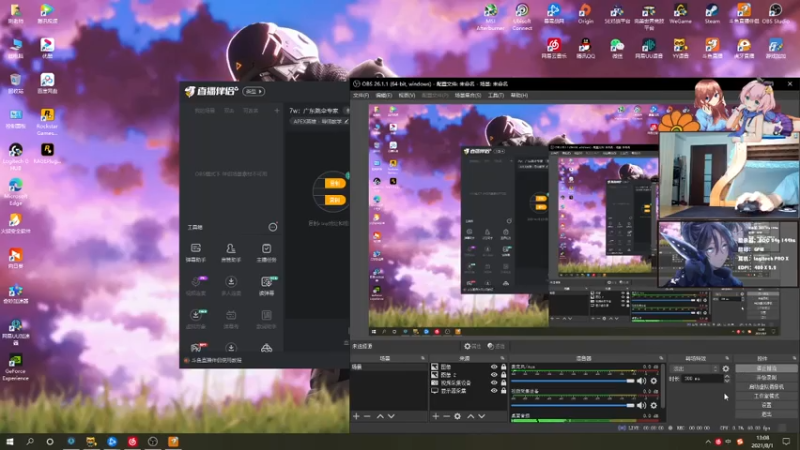The height and width of the screenshot is (450, 800).
Task: Open Windows notification center icon
Action: click(x=787, y=441)
